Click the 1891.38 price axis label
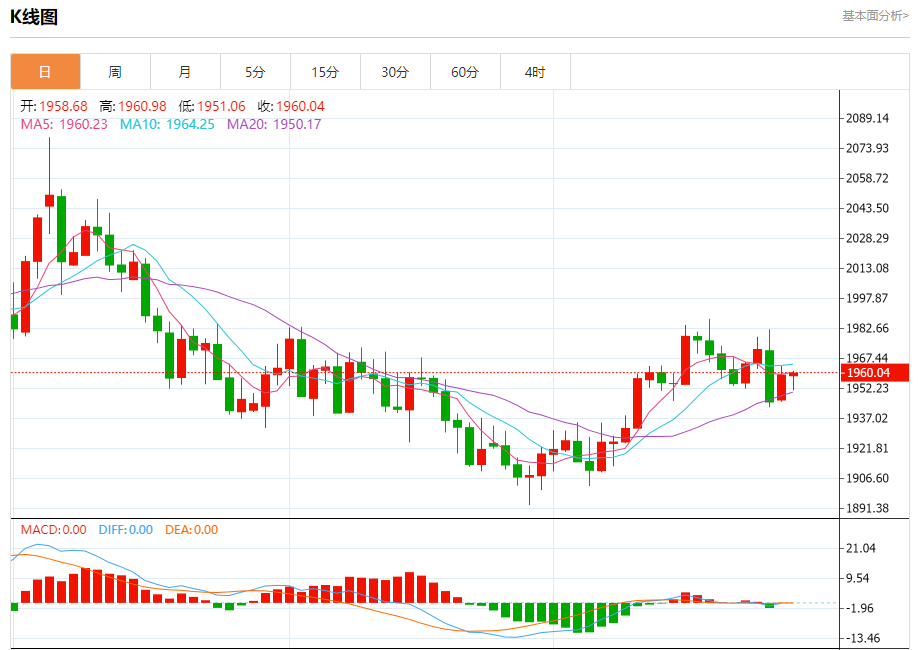This screenshot has width=919, height=650. click(x=867, y=508)
